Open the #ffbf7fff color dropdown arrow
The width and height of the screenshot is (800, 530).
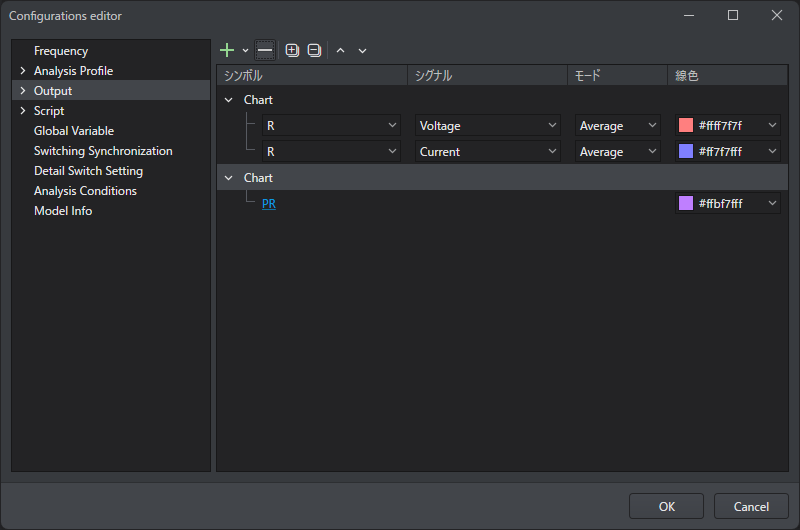click(772, 204)
